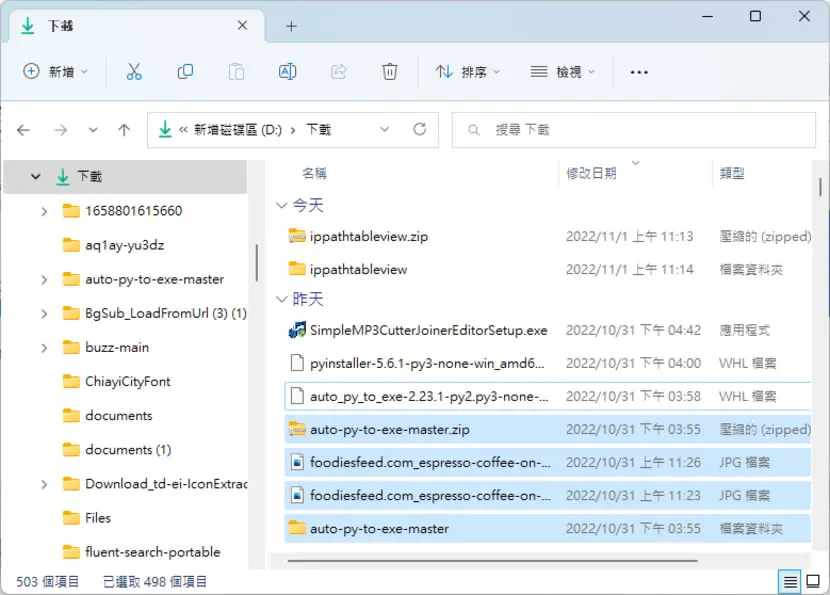The height and width of the screenshot is (595, 830).
Task: Click the Rename icon in toolbar
Action: (x=287, y=71)
